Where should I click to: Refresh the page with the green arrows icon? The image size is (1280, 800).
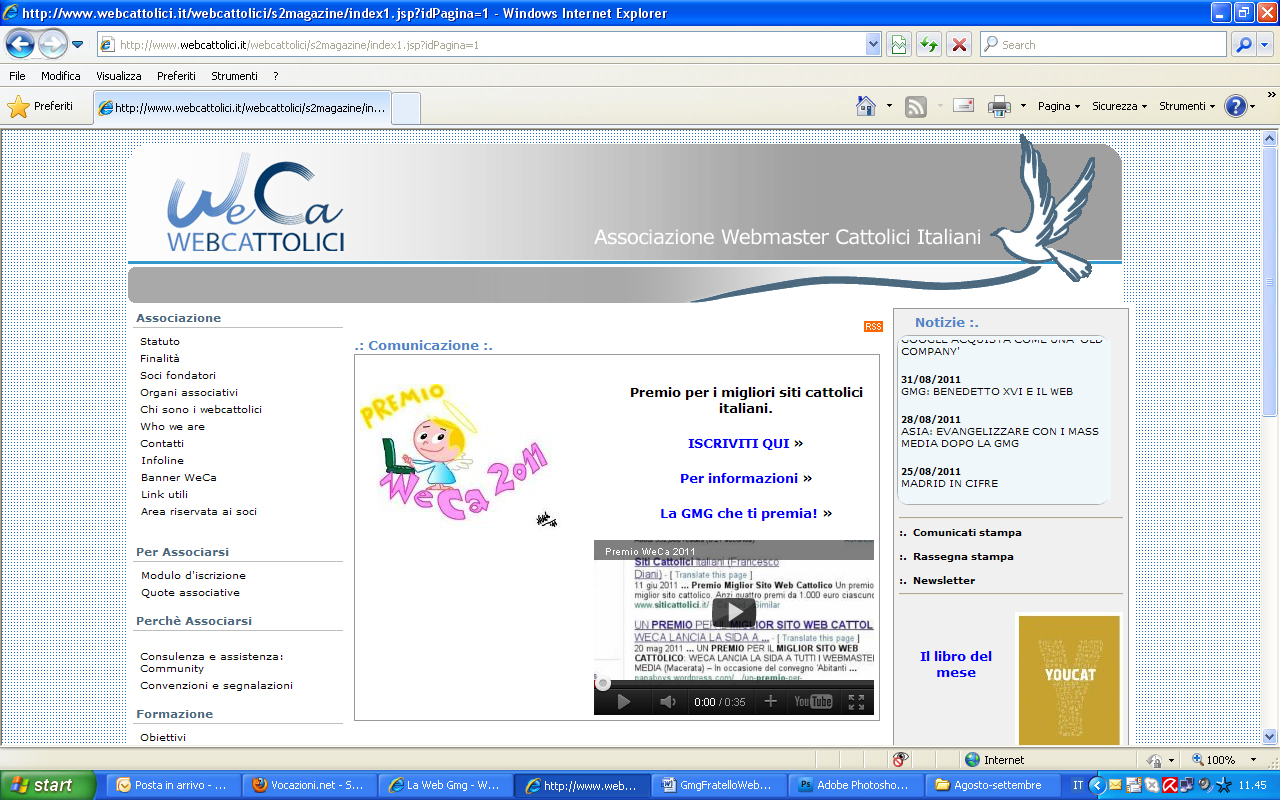(929, 44)
